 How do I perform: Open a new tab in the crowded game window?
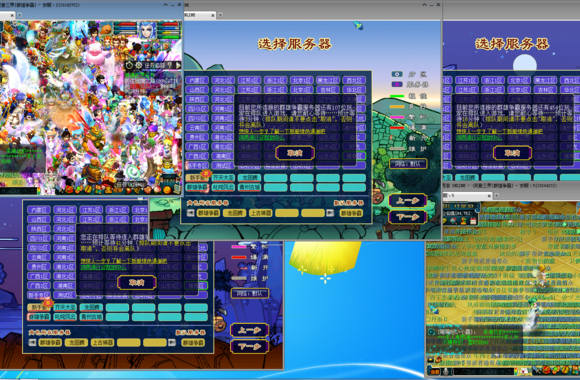point(20,15)
